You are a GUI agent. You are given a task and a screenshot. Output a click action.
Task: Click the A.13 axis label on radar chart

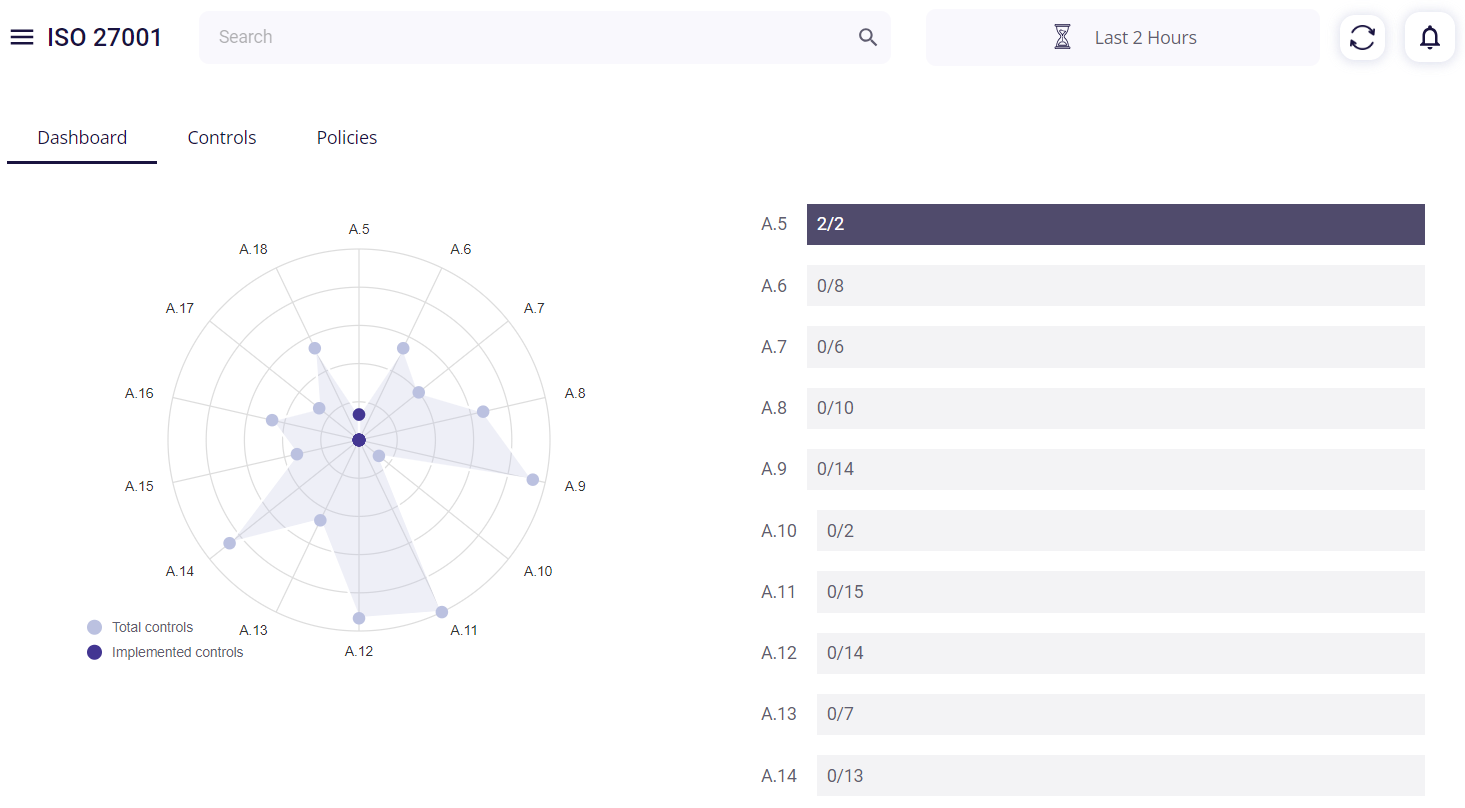coord(253,630)
